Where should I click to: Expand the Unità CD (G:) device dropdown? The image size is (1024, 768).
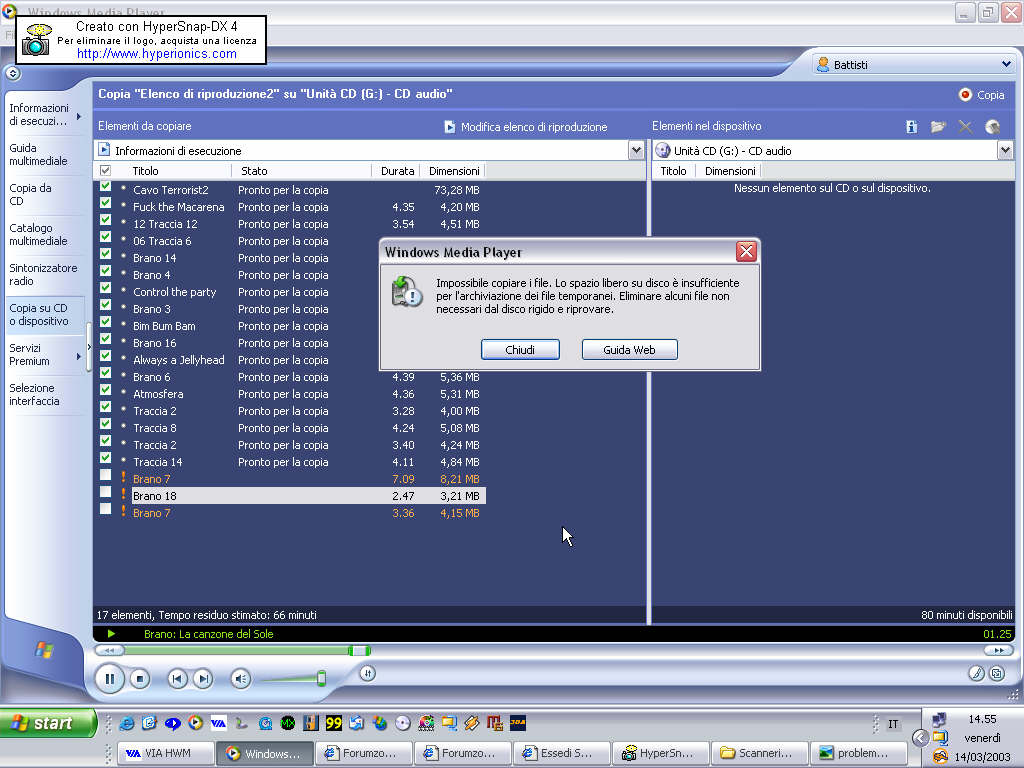pos(1005,151)
